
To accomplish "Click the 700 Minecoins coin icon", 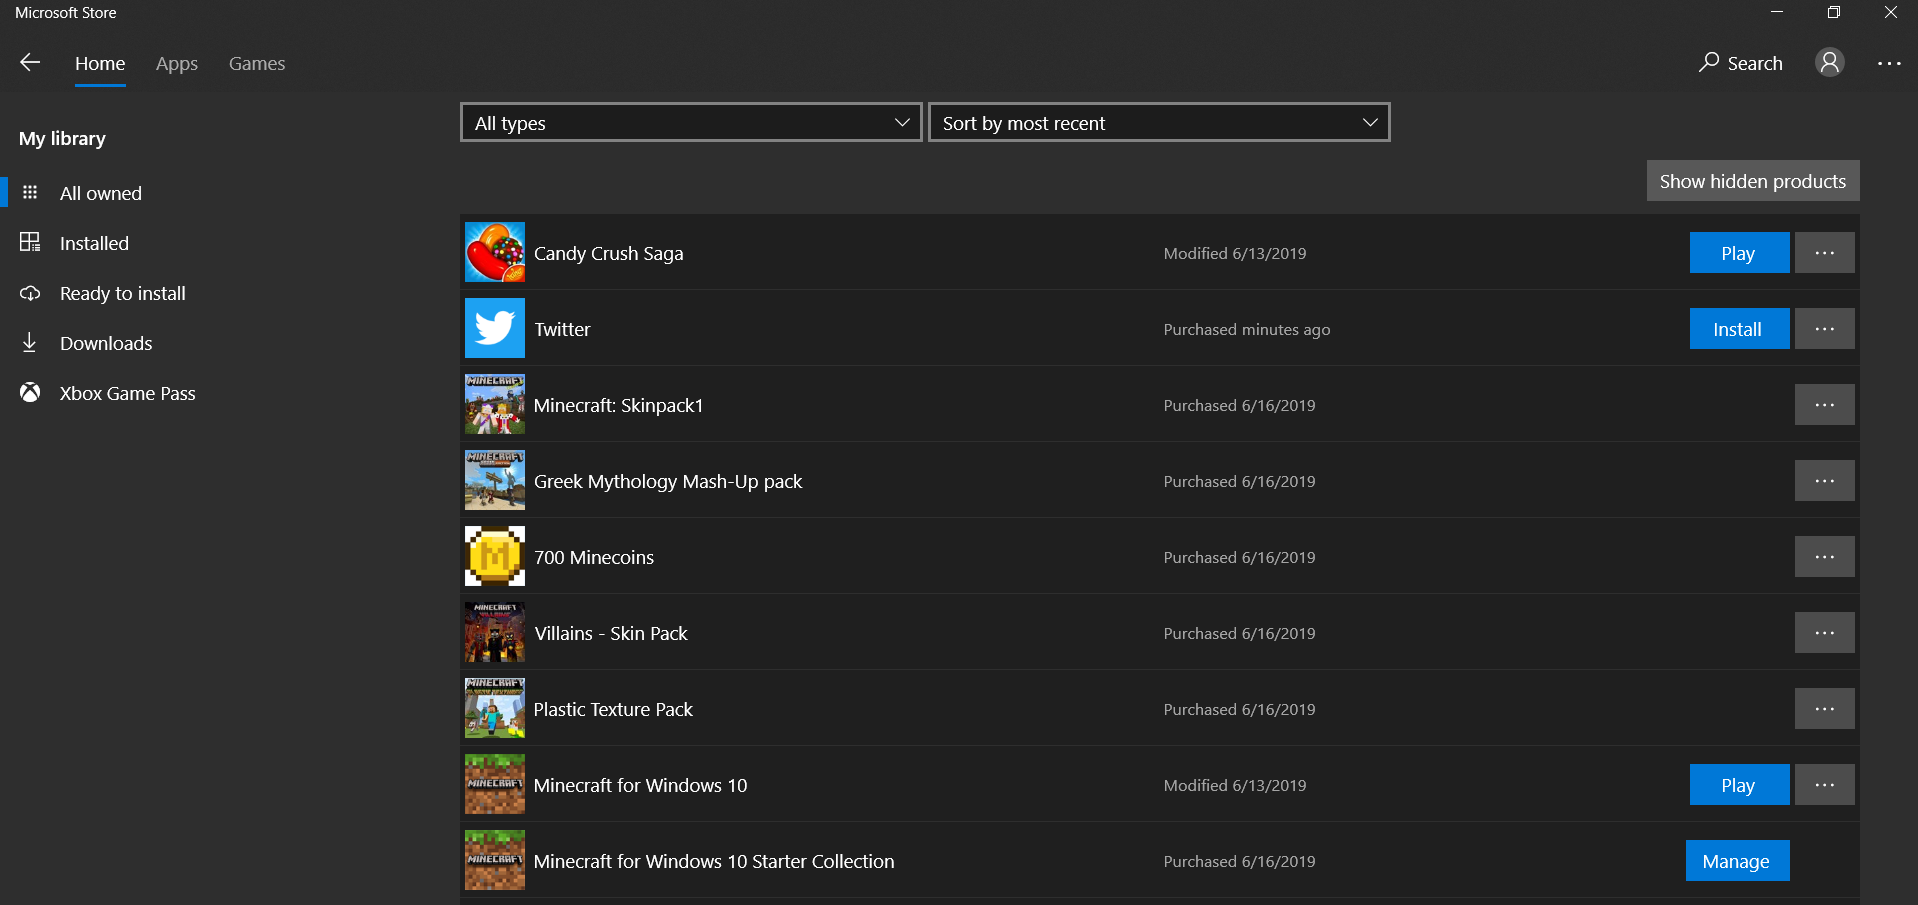I will coord(495,556).
